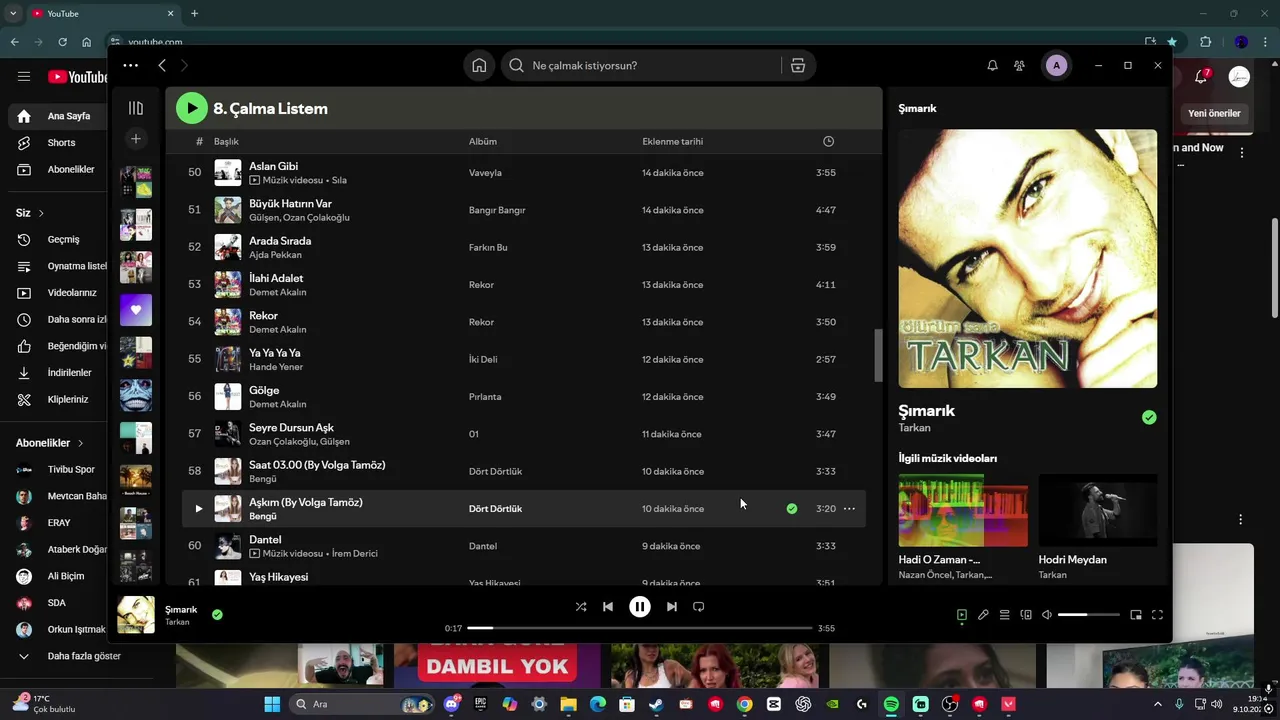
Task: Enter Spotify full screen mode
Action: (1157, 615)
